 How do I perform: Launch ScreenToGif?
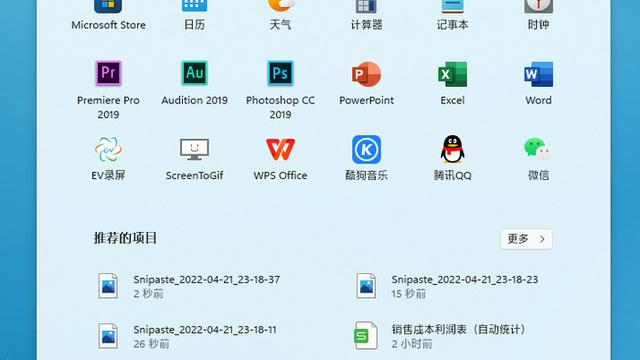pos(194,158)
